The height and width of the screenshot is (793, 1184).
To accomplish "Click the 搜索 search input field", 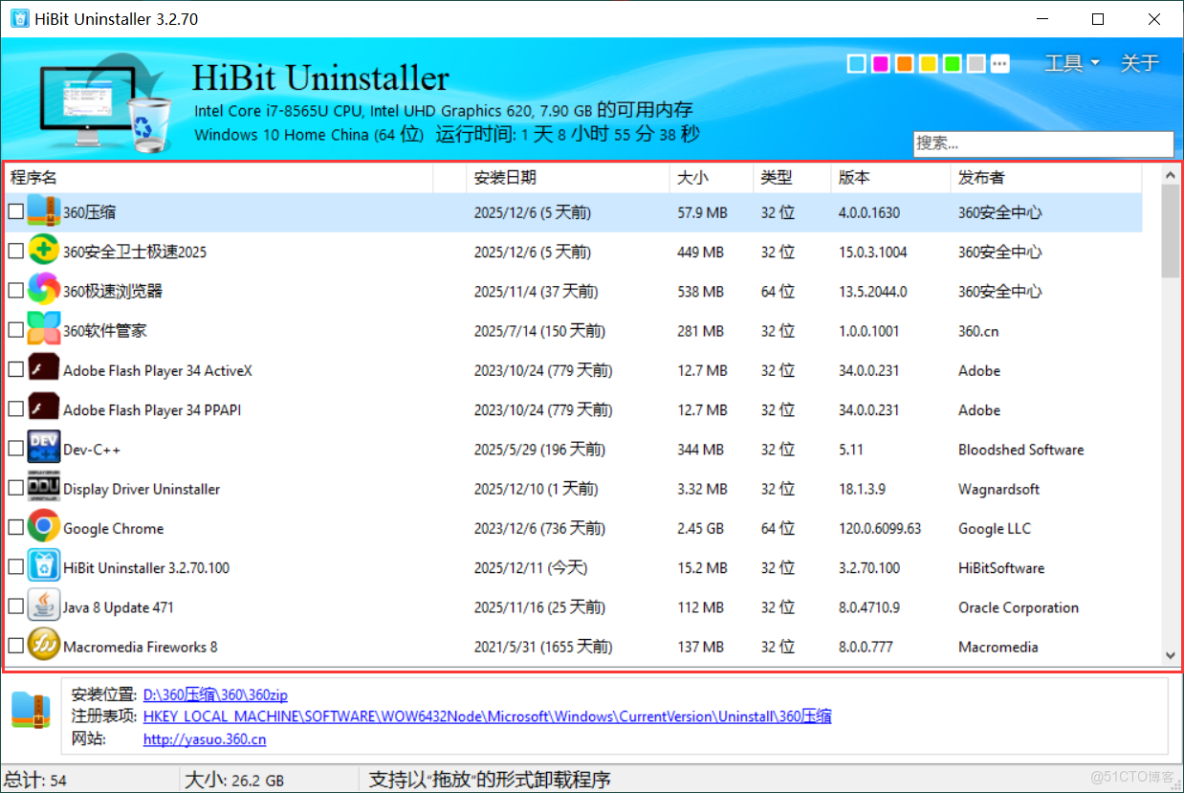I will pos(1043,143).
